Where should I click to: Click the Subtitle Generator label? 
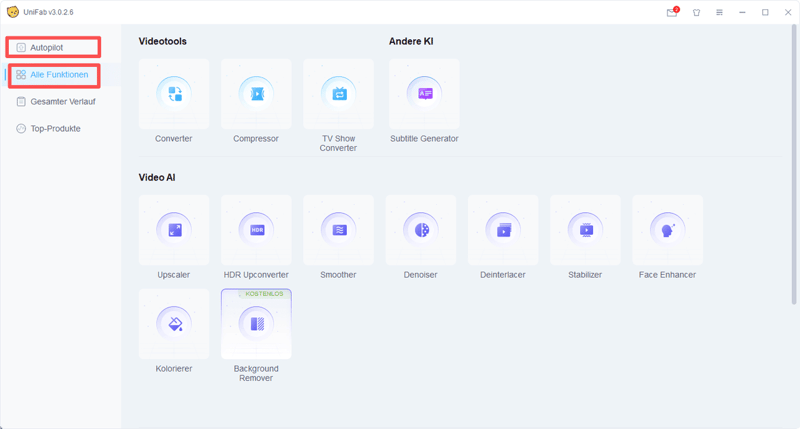click(424, 138)
